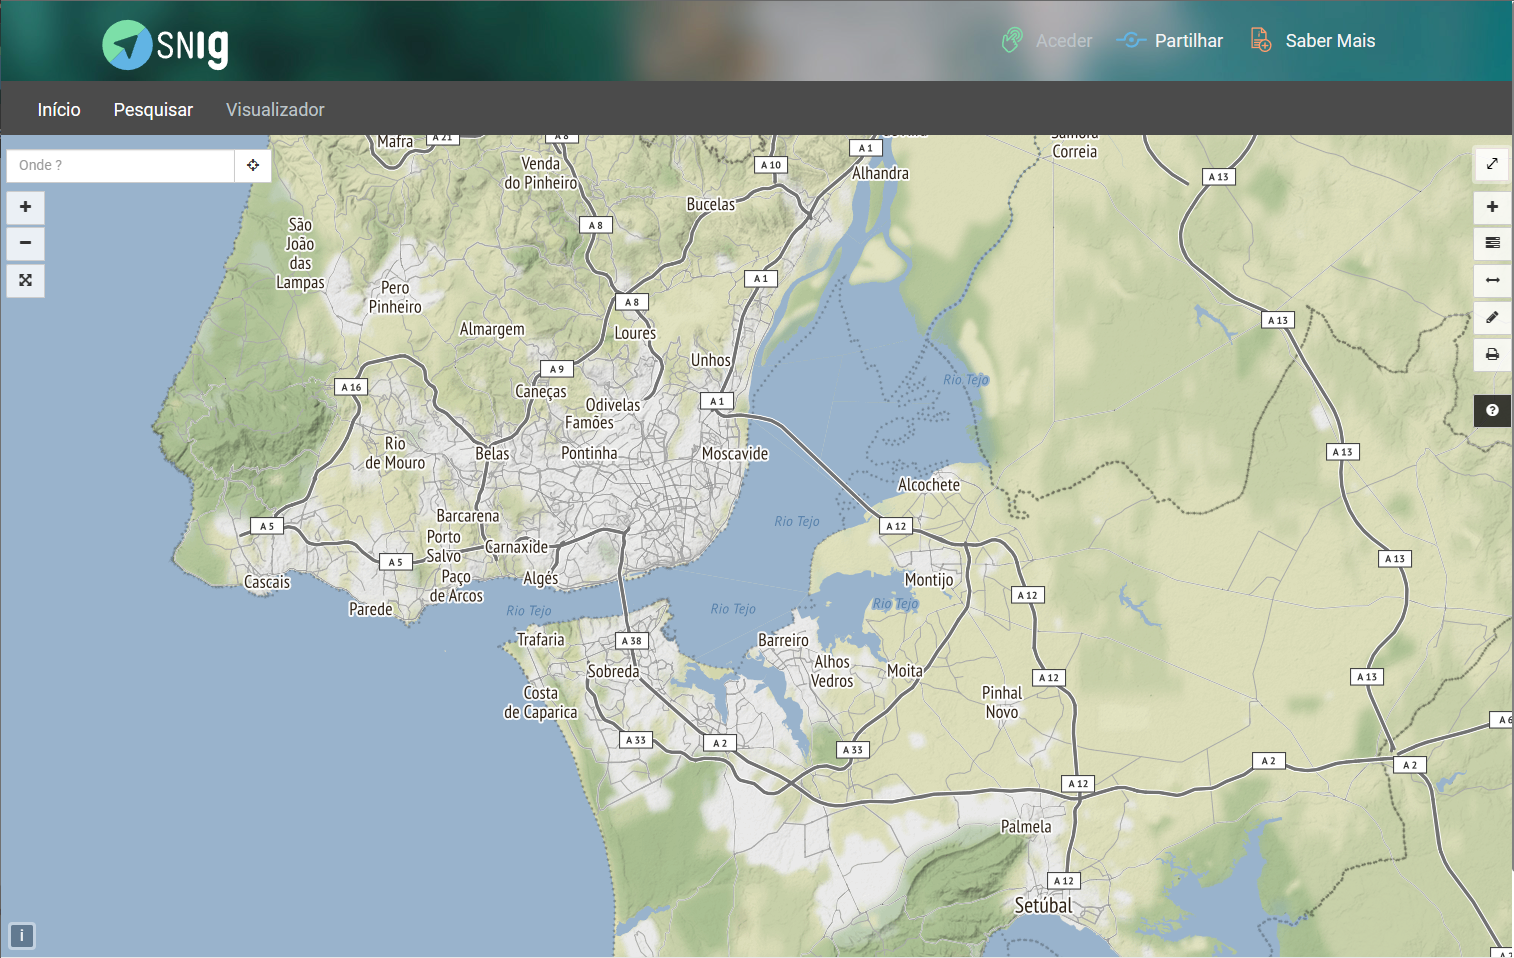Click the Moscavide label on the map
1514x958 pixels.
pos(735,454)
